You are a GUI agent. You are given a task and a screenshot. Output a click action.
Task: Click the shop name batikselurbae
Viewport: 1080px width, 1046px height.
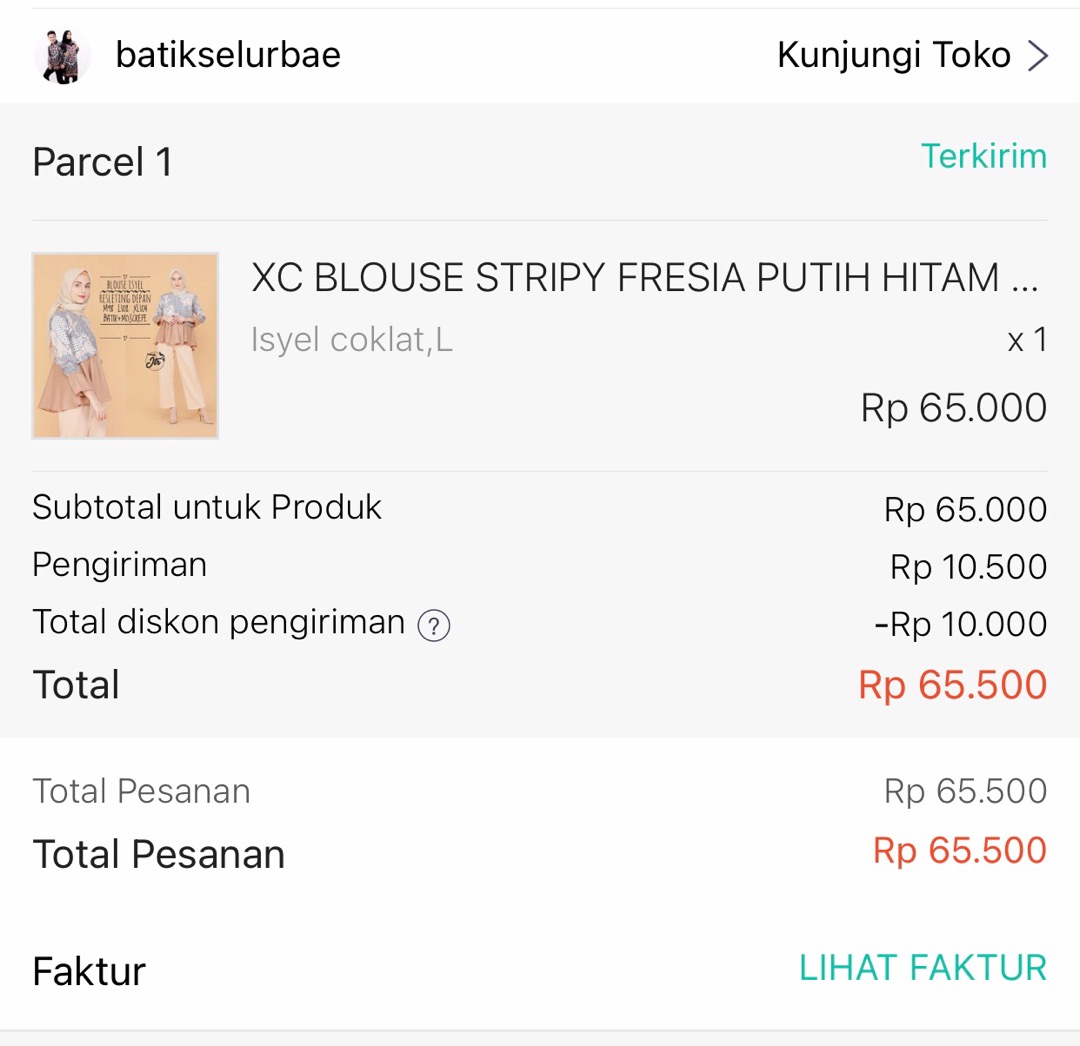pyautogui.click(x=229, y=54)
